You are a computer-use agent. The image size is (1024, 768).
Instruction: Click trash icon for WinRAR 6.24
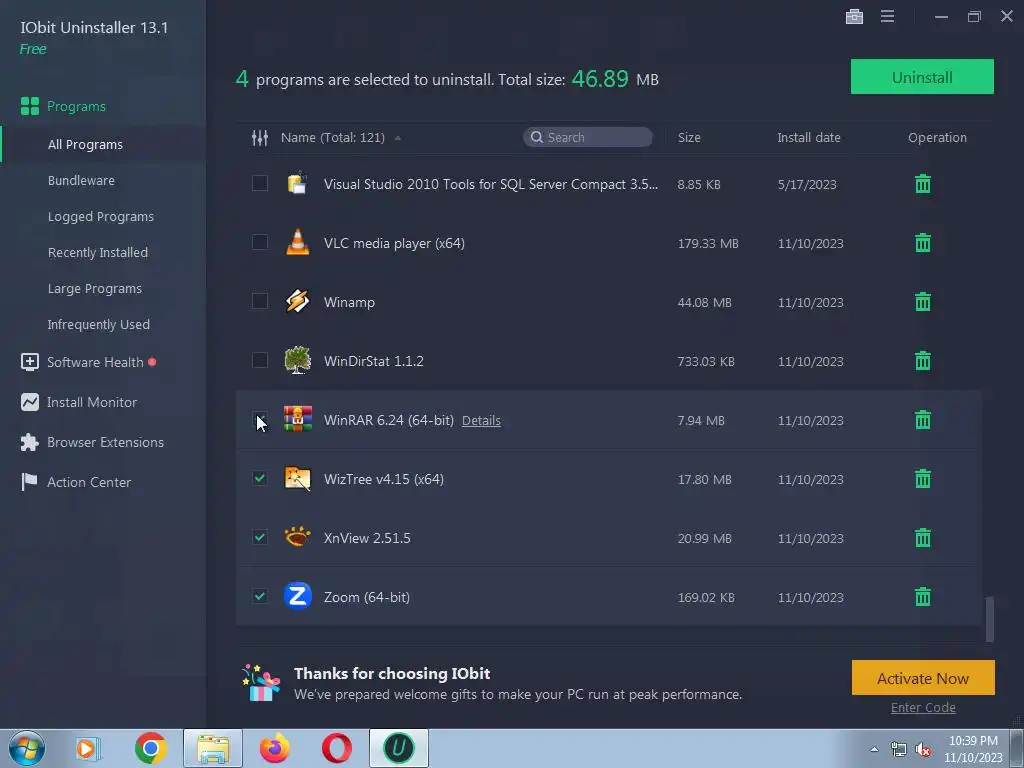[x=923, y=420]
